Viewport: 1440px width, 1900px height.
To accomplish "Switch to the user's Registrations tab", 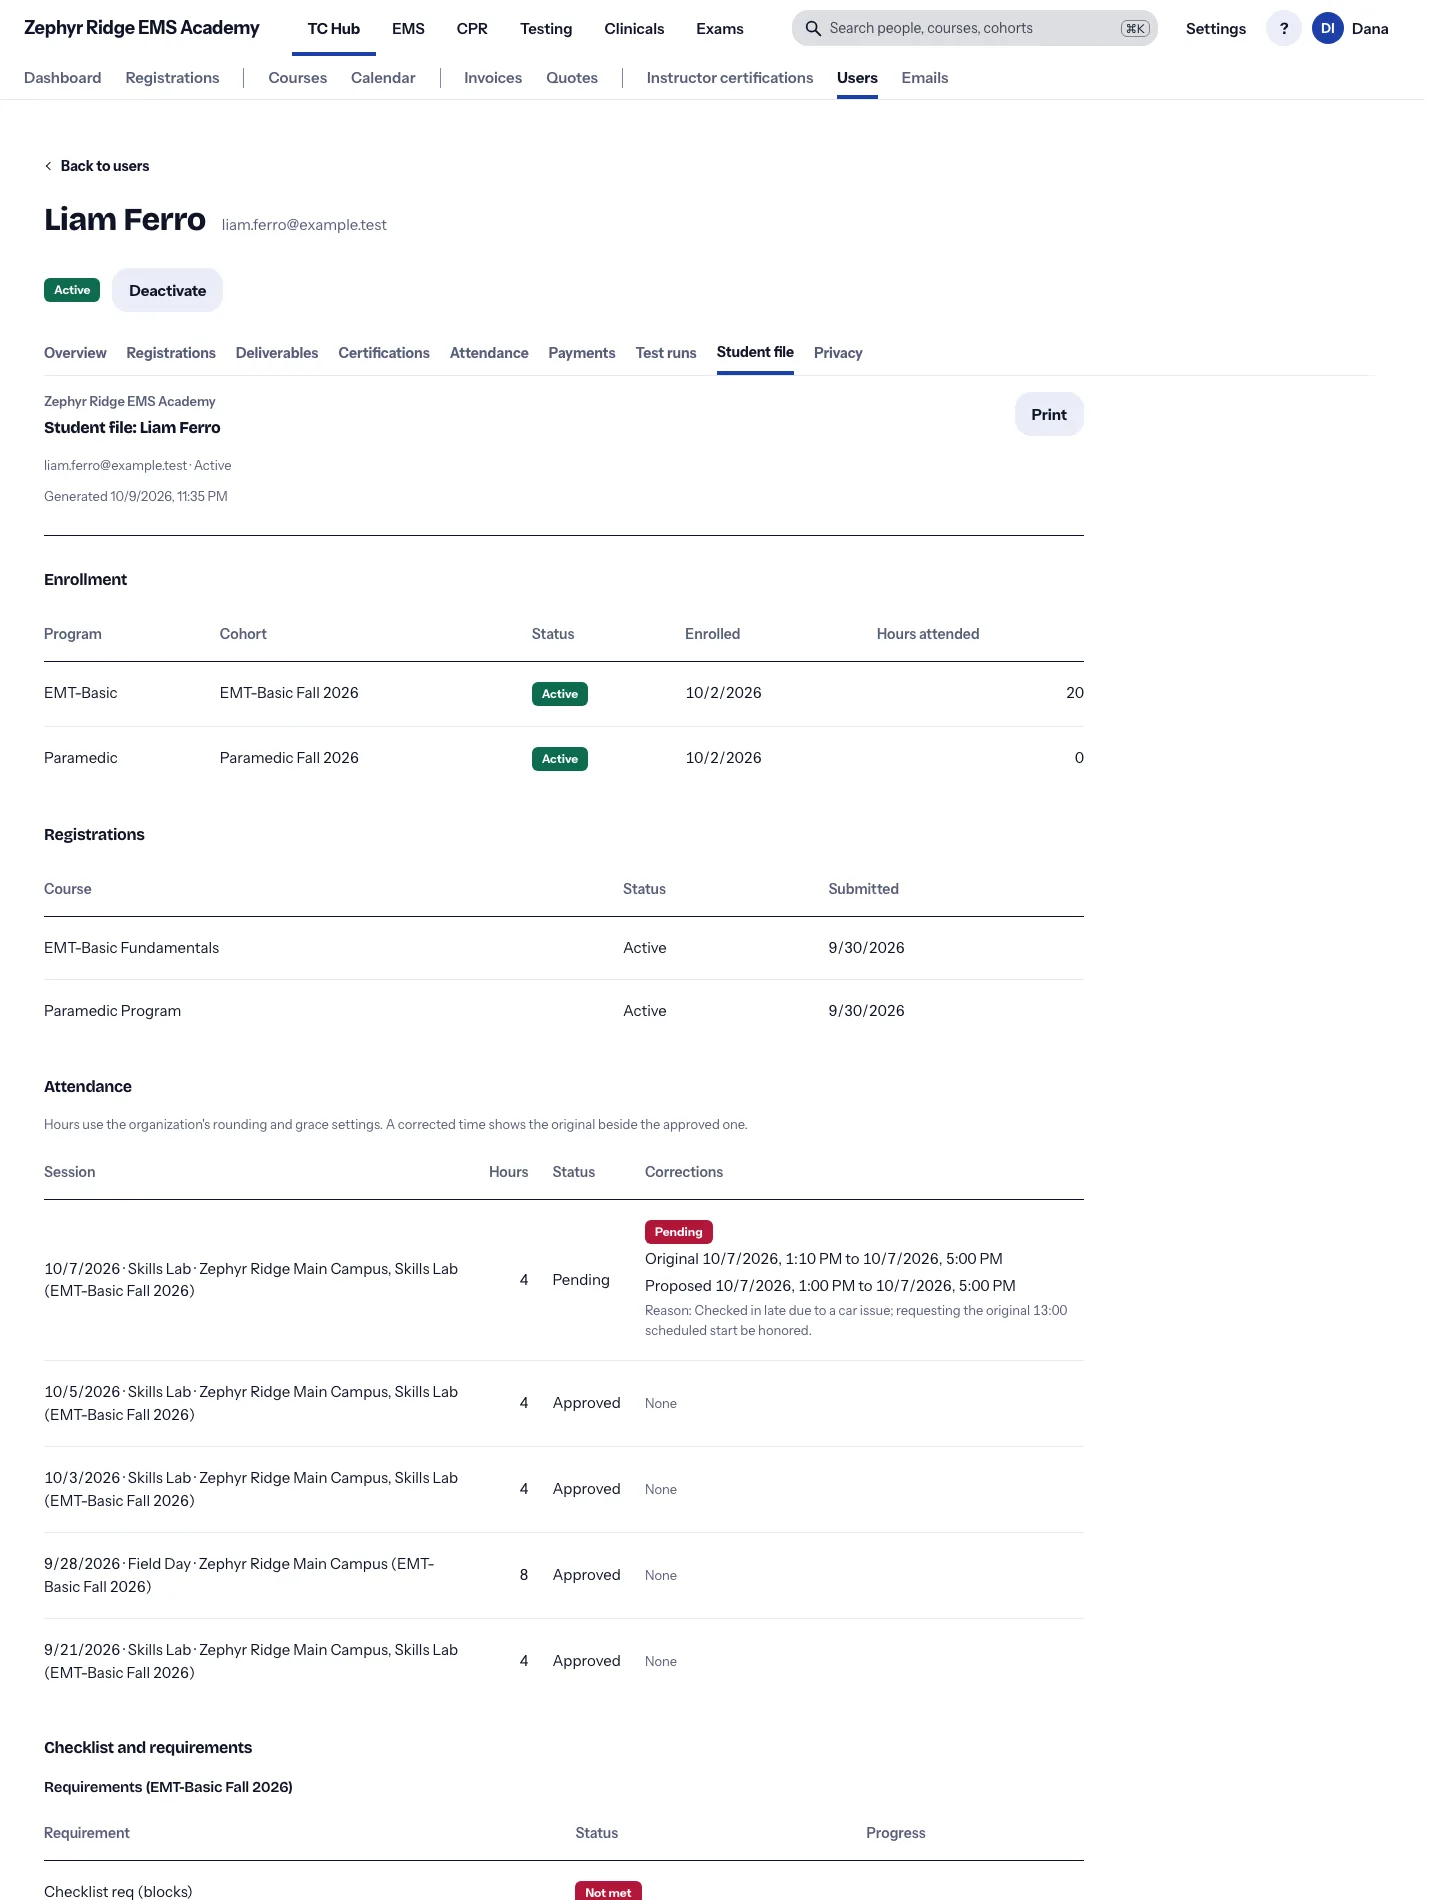I will [171, 353].
